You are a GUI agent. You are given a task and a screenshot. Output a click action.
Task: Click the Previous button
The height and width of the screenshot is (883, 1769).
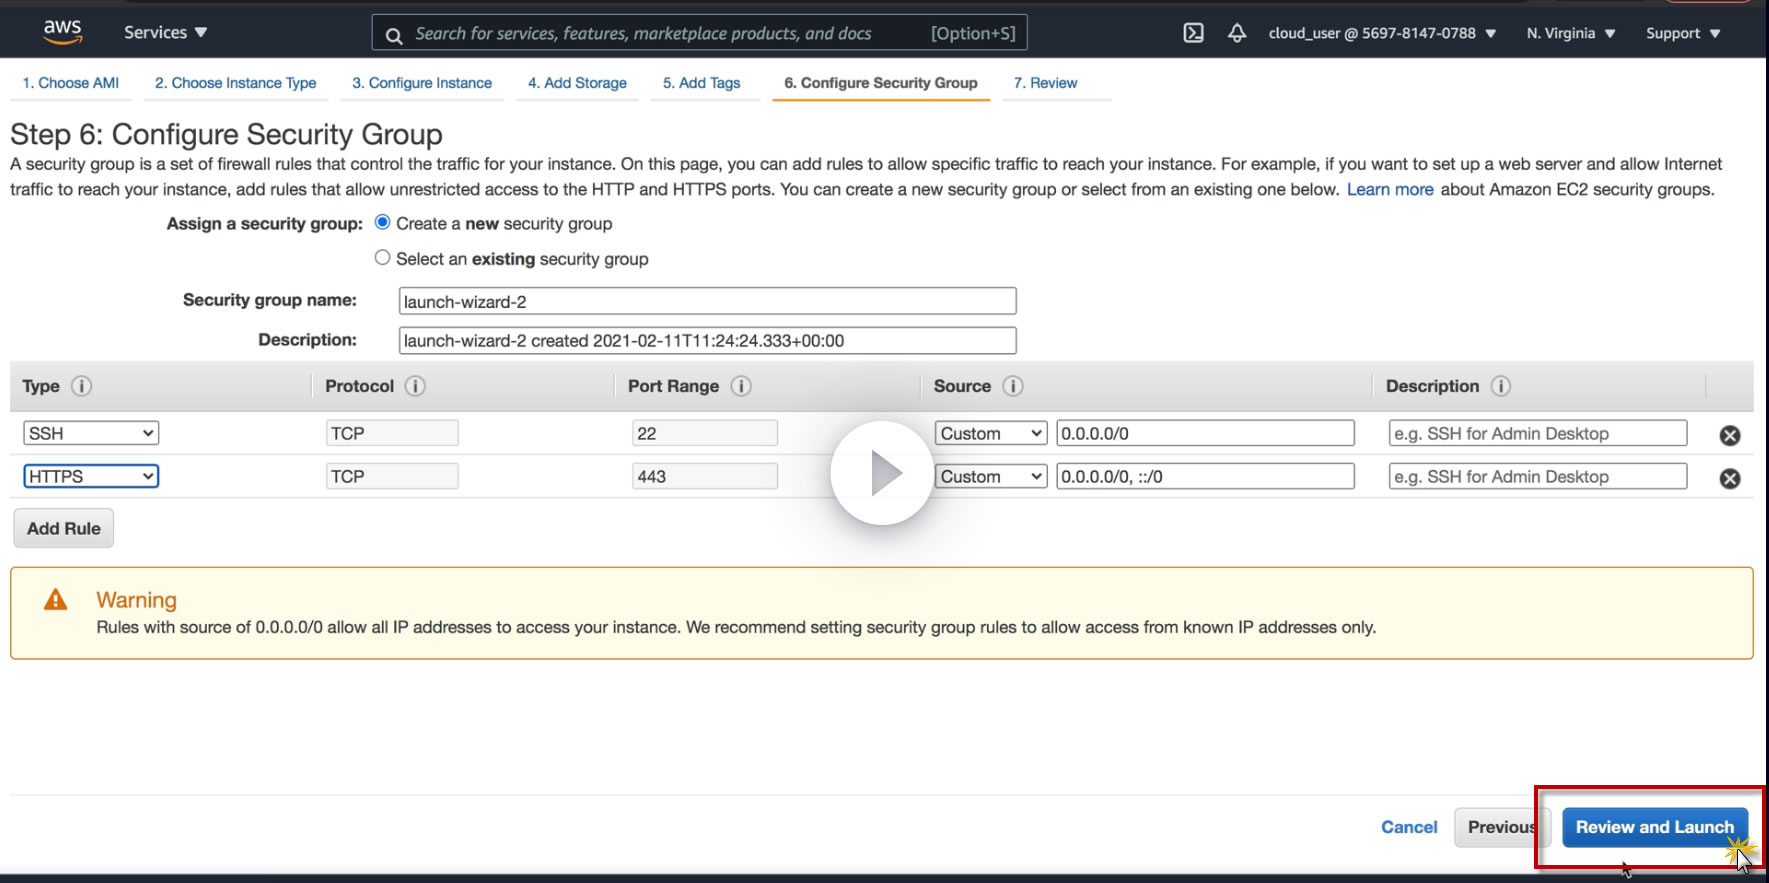(x=1502, y=827)
